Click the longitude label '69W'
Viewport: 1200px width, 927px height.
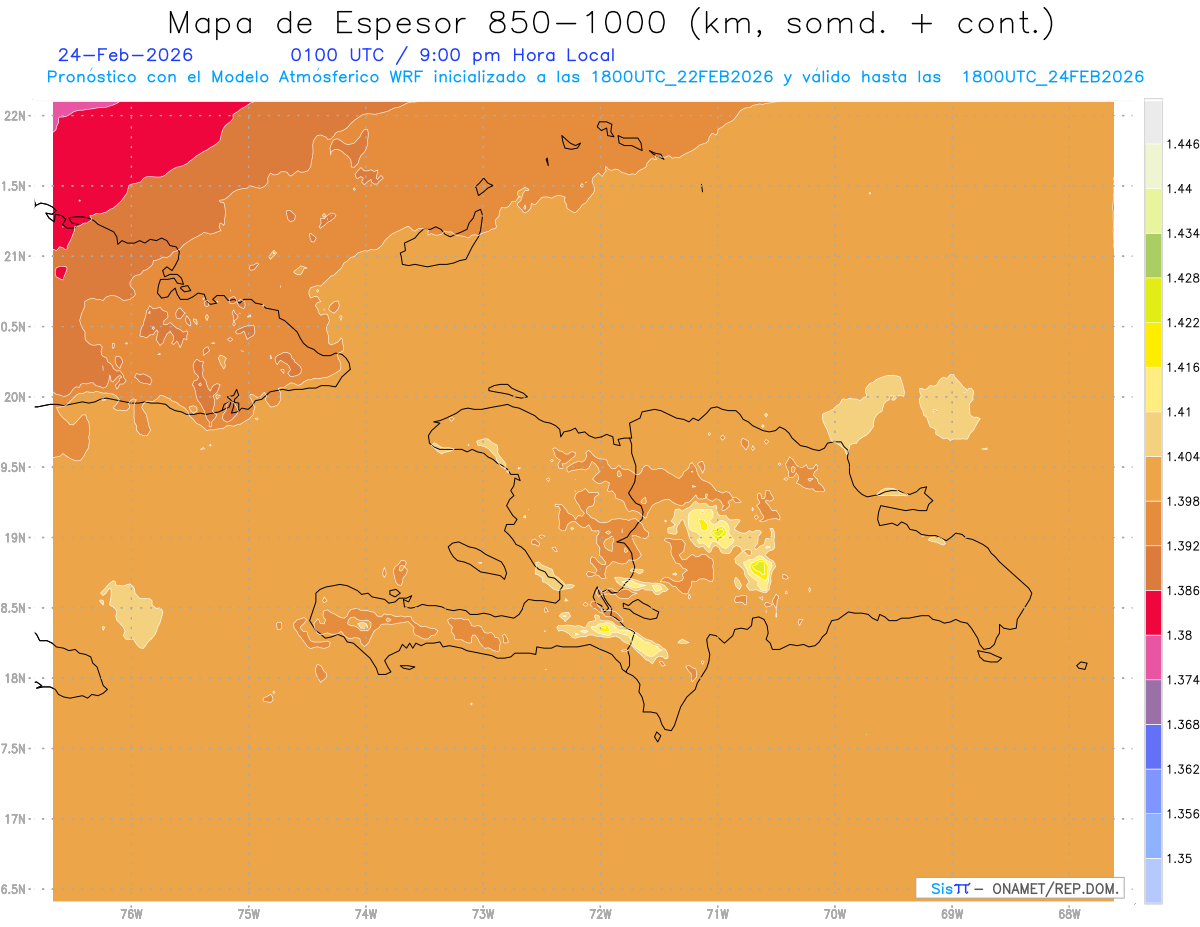(952, 914)
